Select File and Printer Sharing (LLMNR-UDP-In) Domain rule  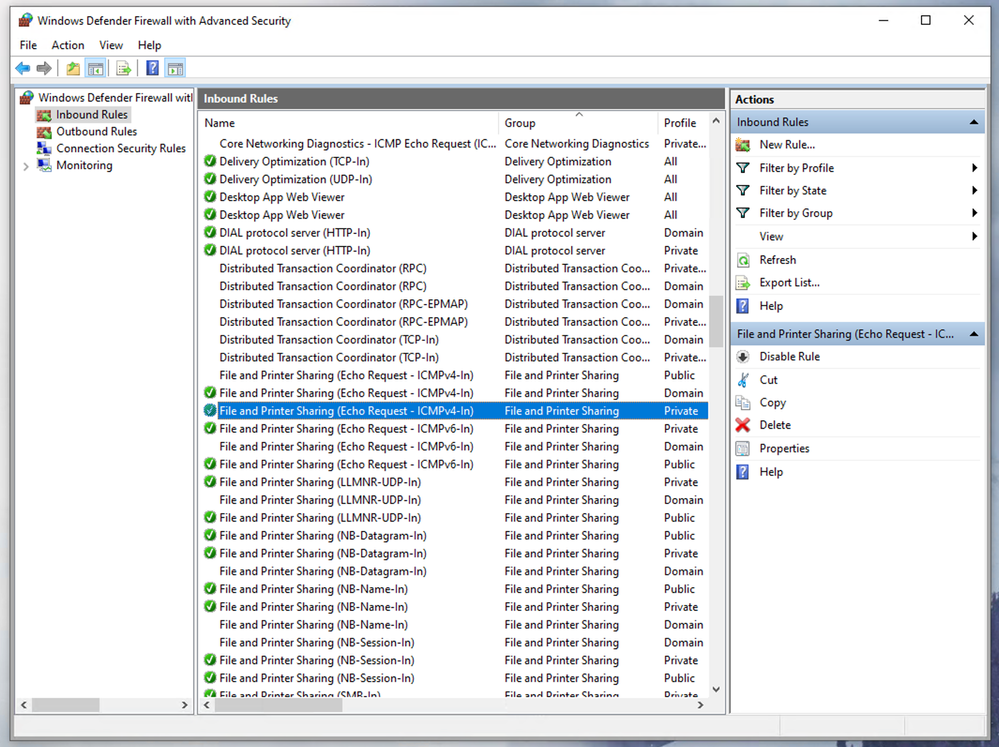pyautogui.click(x=454, y=500)
